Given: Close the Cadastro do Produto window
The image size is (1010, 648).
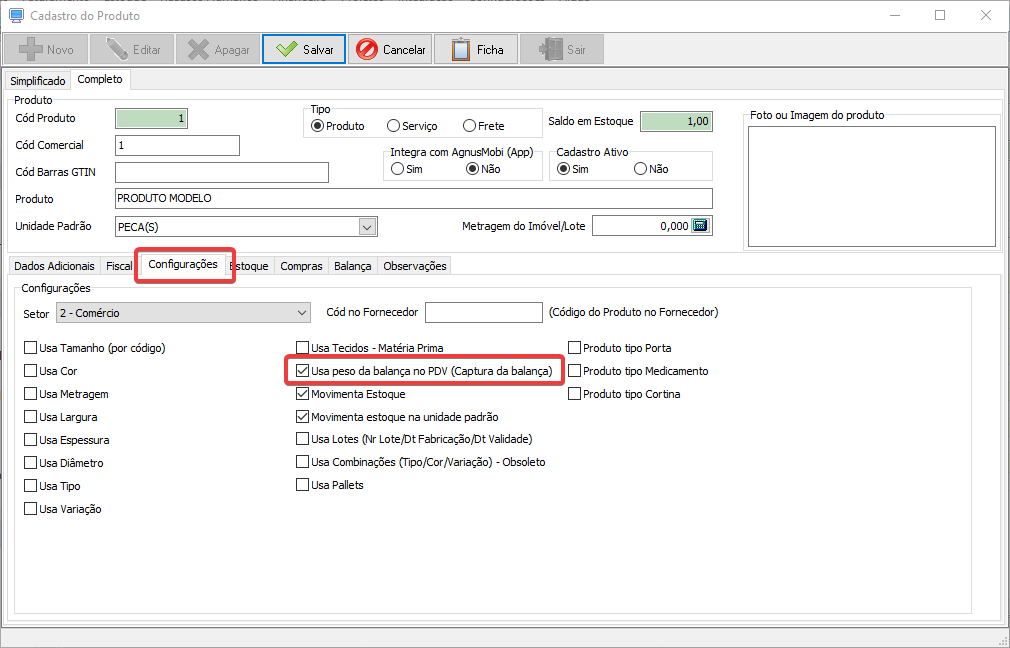Looking at the screenshot, I should coord(986,15).
